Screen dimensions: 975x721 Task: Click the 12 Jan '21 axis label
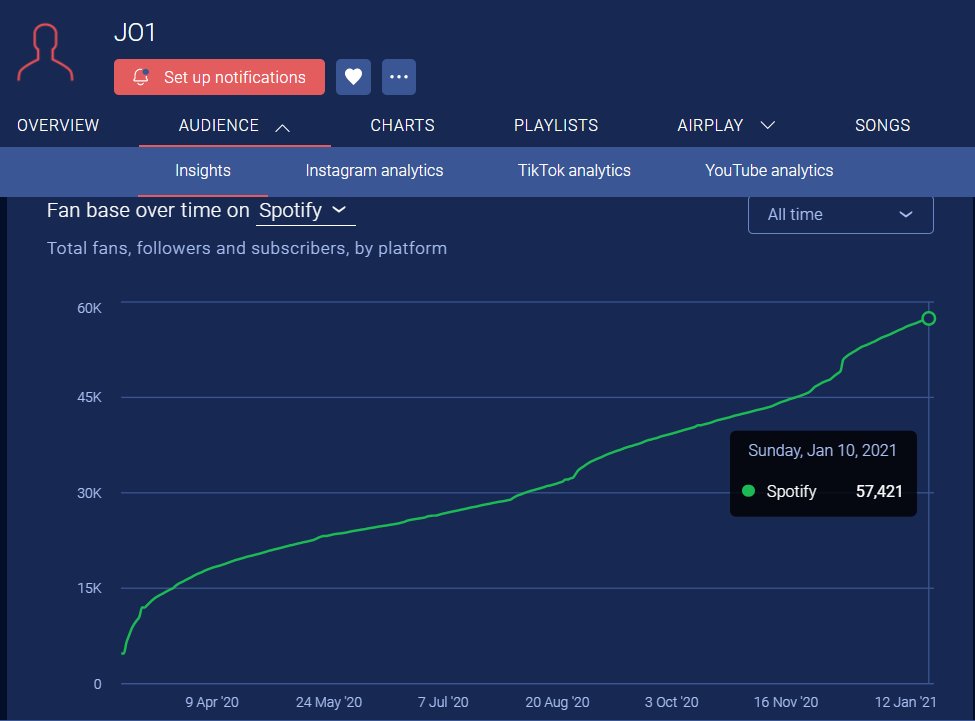(905, 702)
